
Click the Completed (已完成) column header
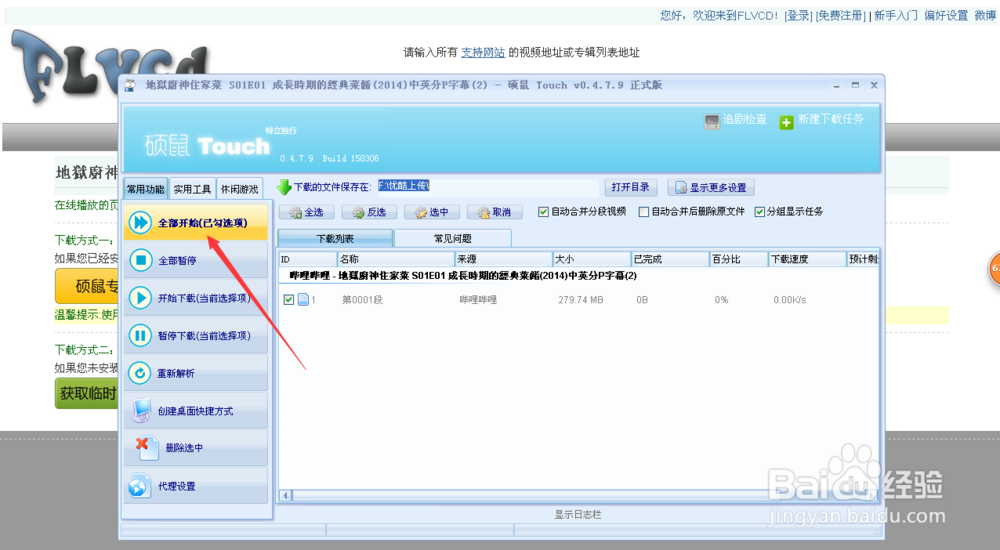click(670, 259)
